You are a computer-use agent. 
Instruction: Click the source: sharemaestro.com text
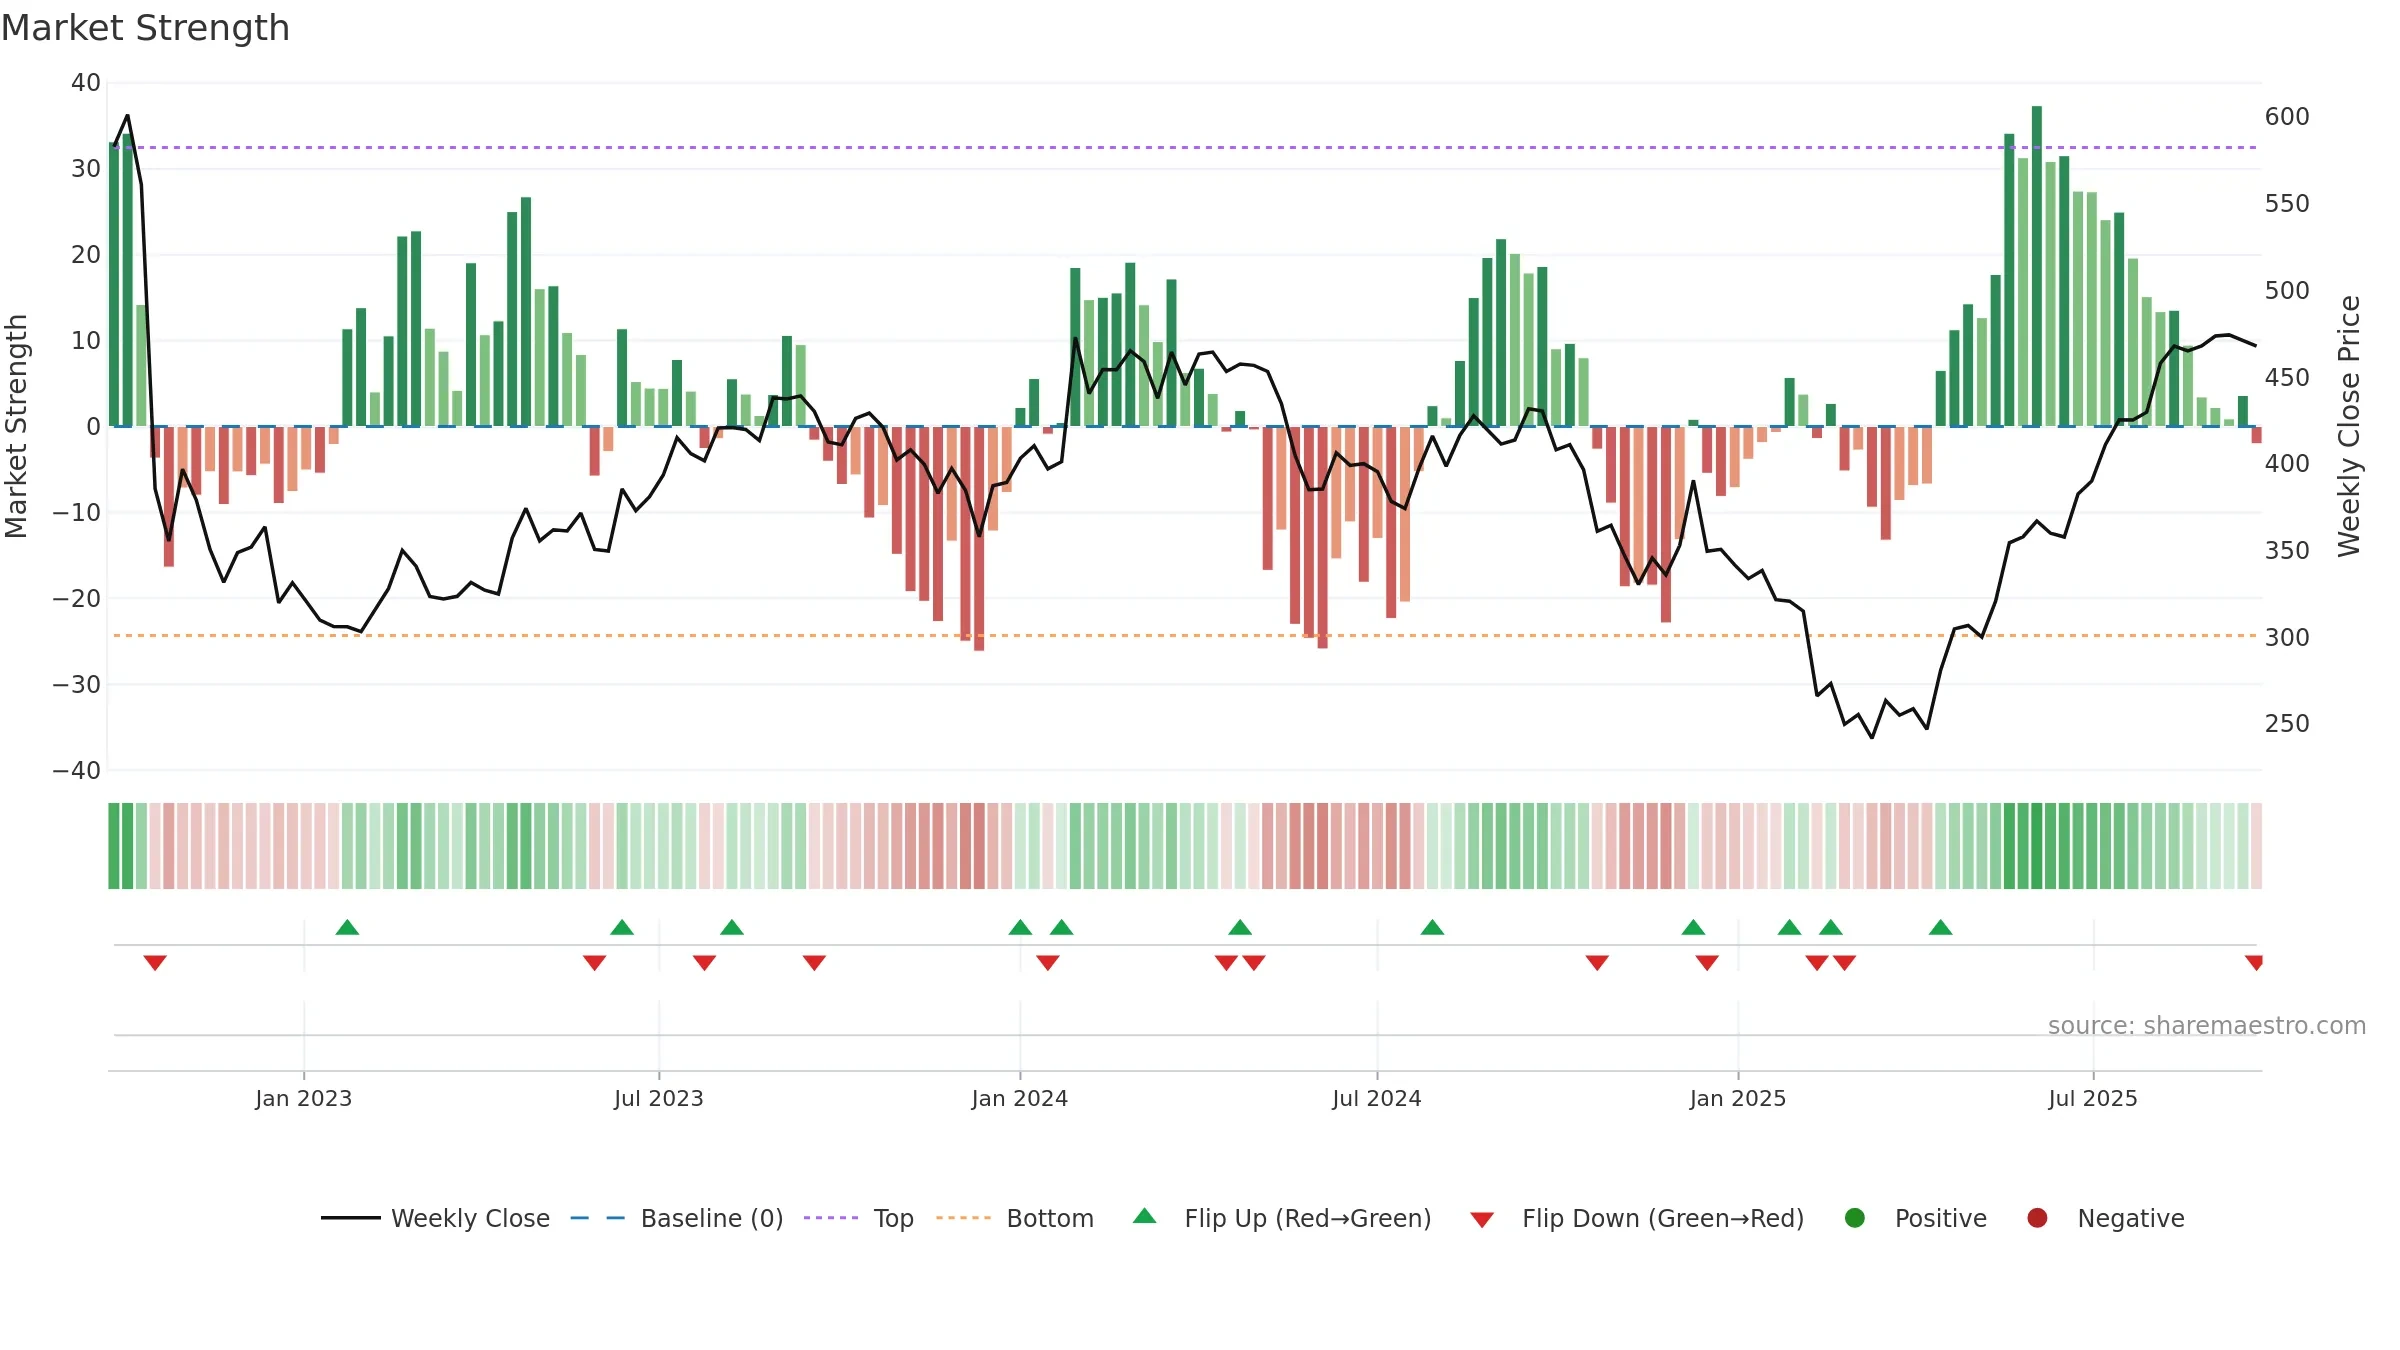tap(2207, 1026)
